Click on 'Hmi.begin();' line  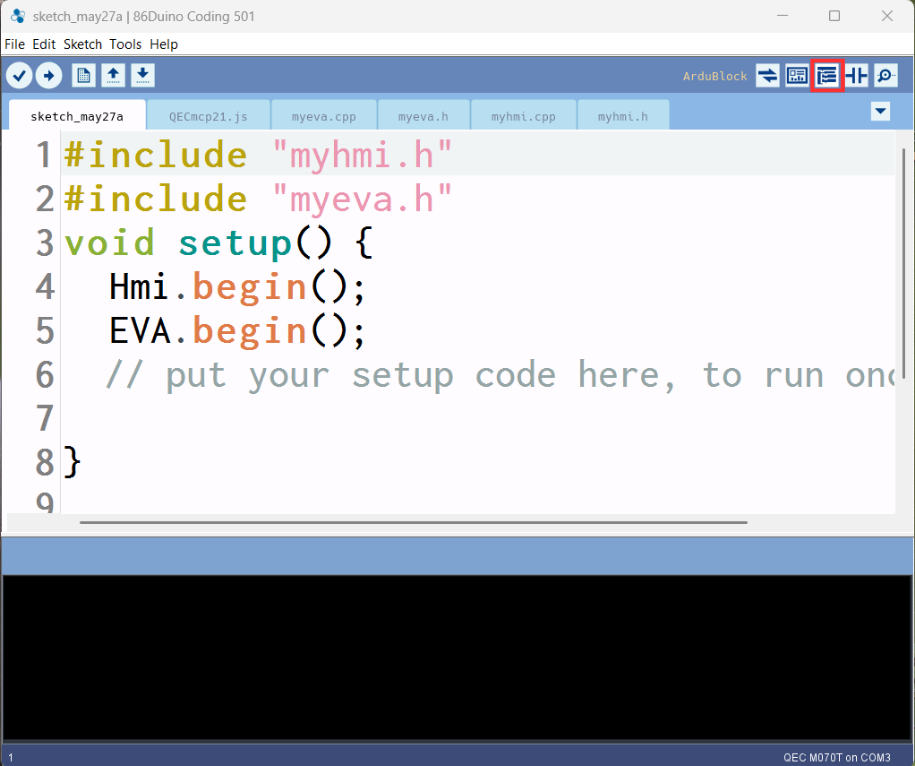(x=237, y=287)
